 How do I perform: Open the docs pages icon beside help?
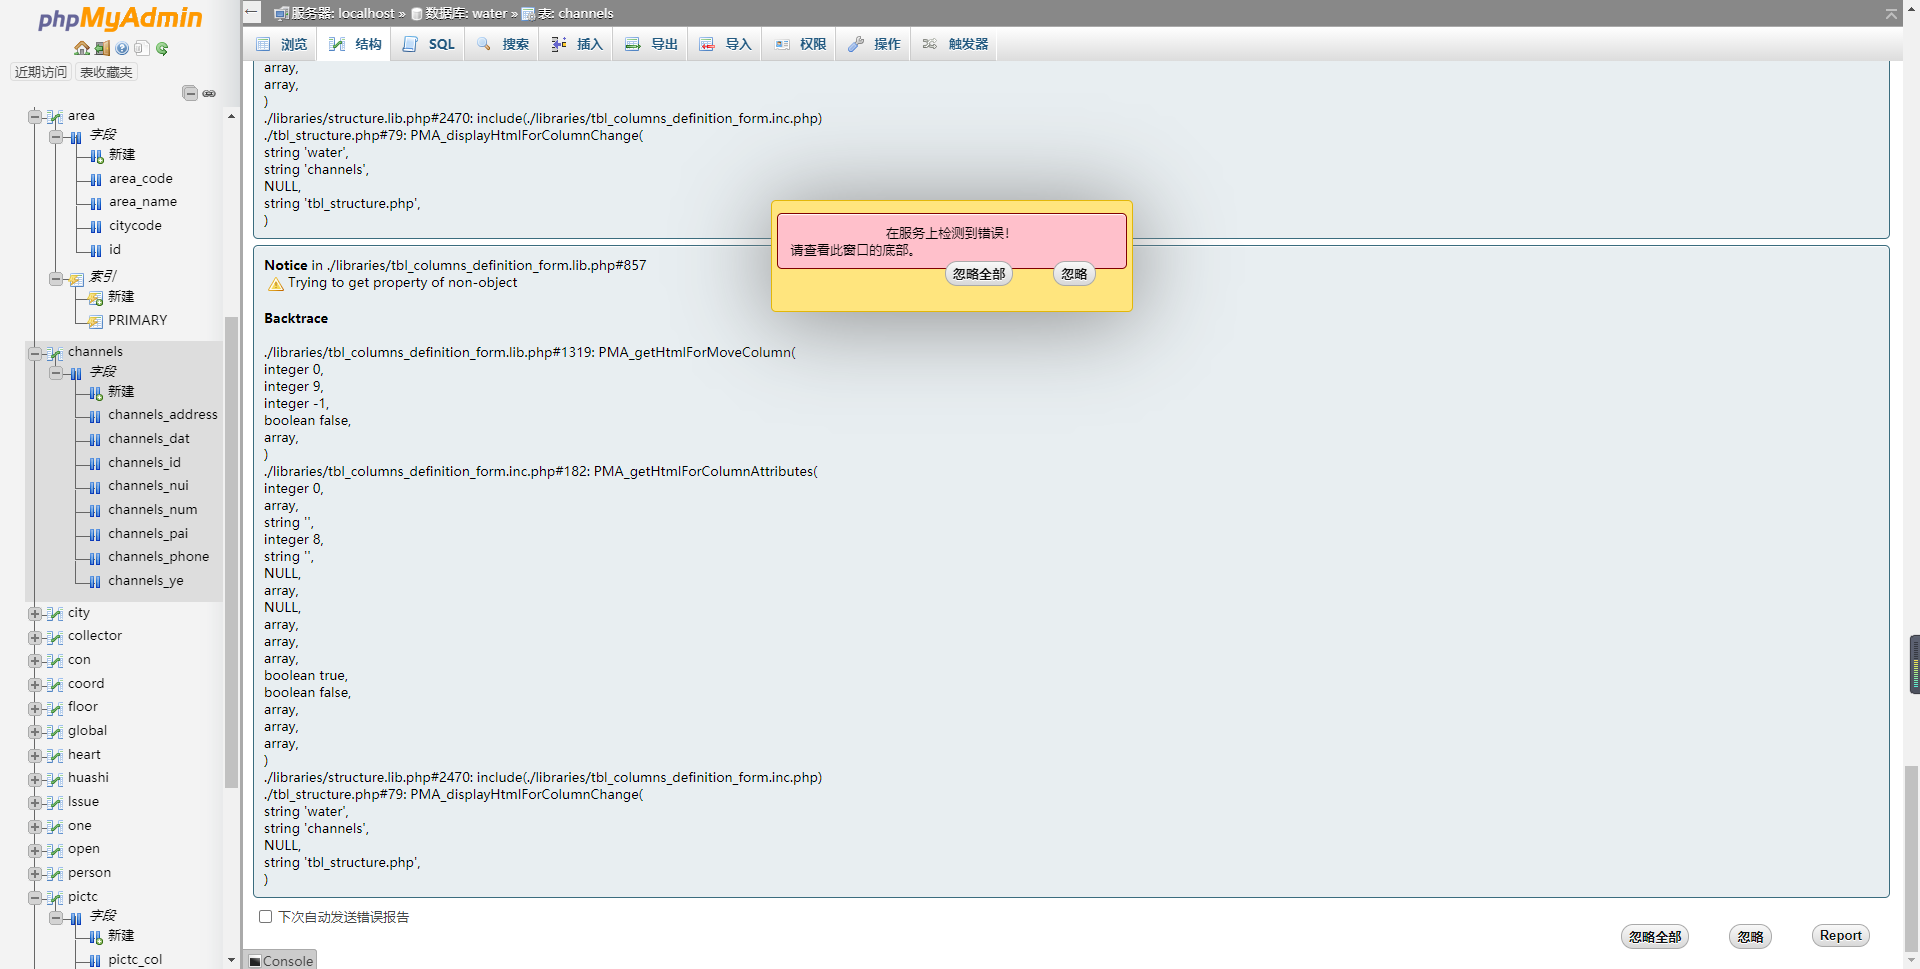coord(142,48)
